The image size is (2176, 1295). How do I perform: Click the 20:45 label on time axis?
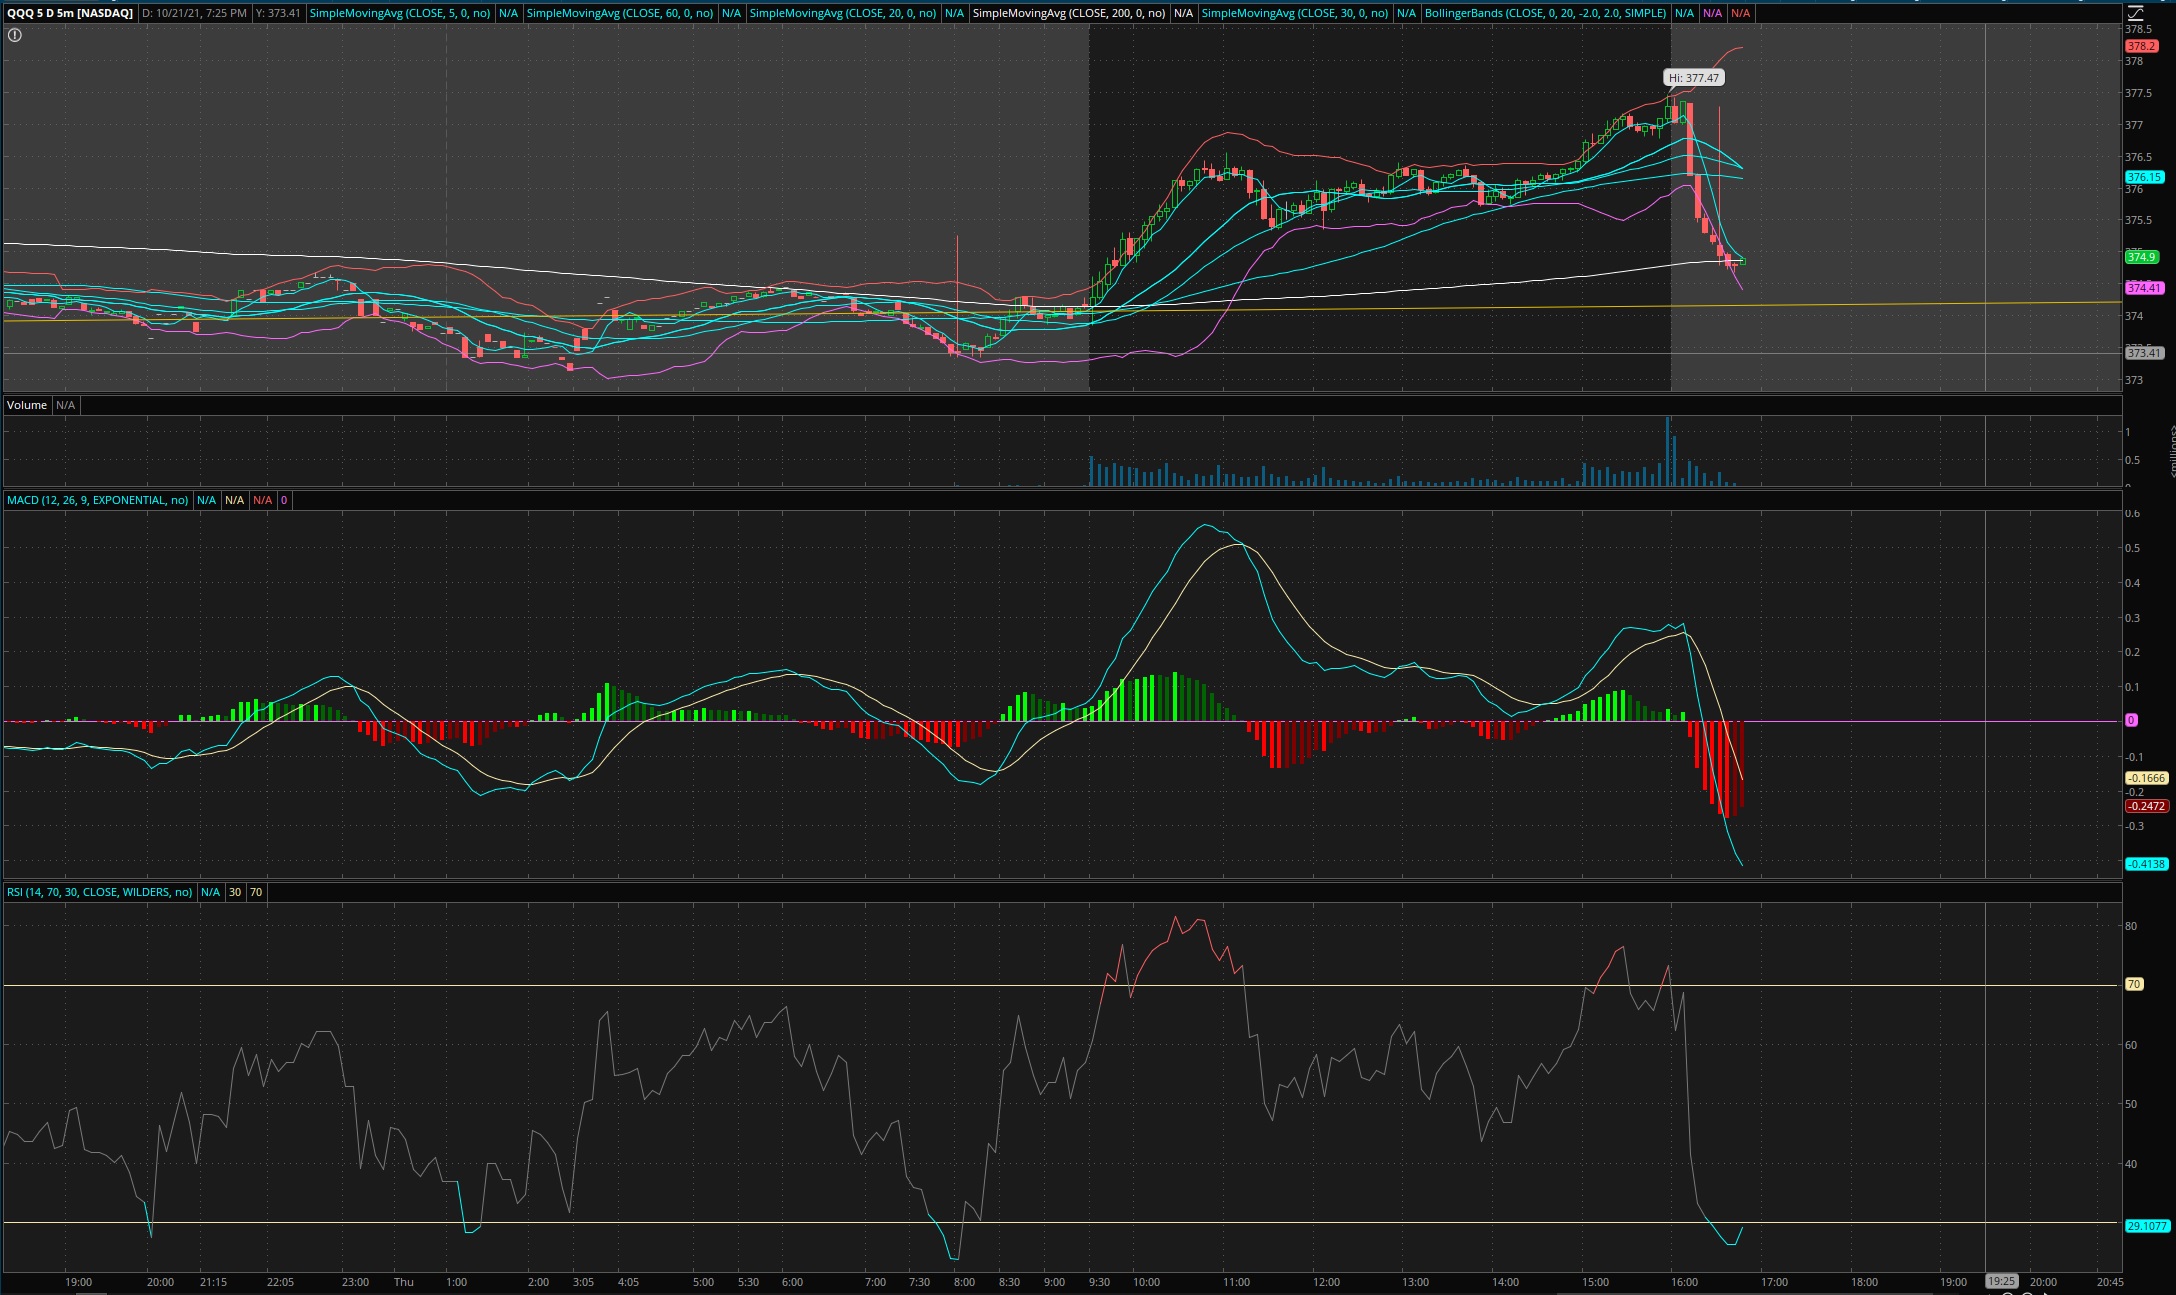(2109, 1282)
